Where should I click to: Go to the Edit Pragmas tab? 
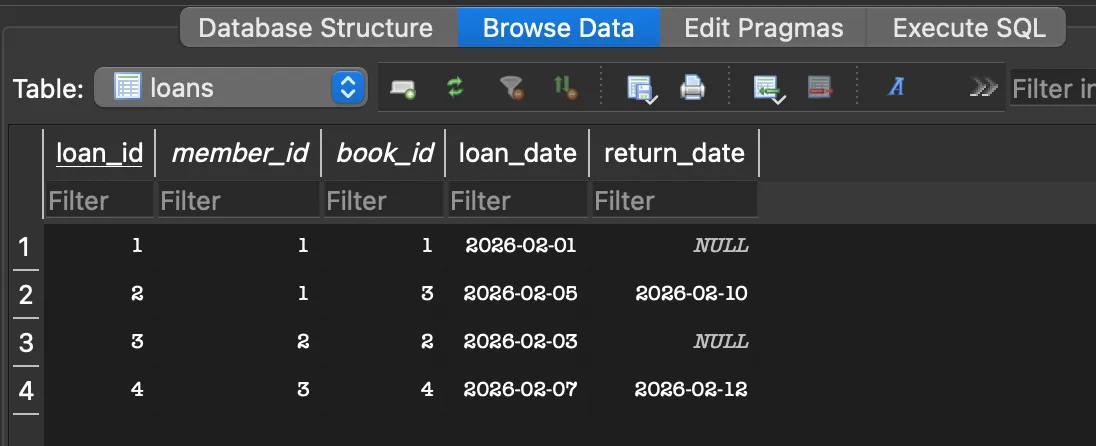click(764, 28)
